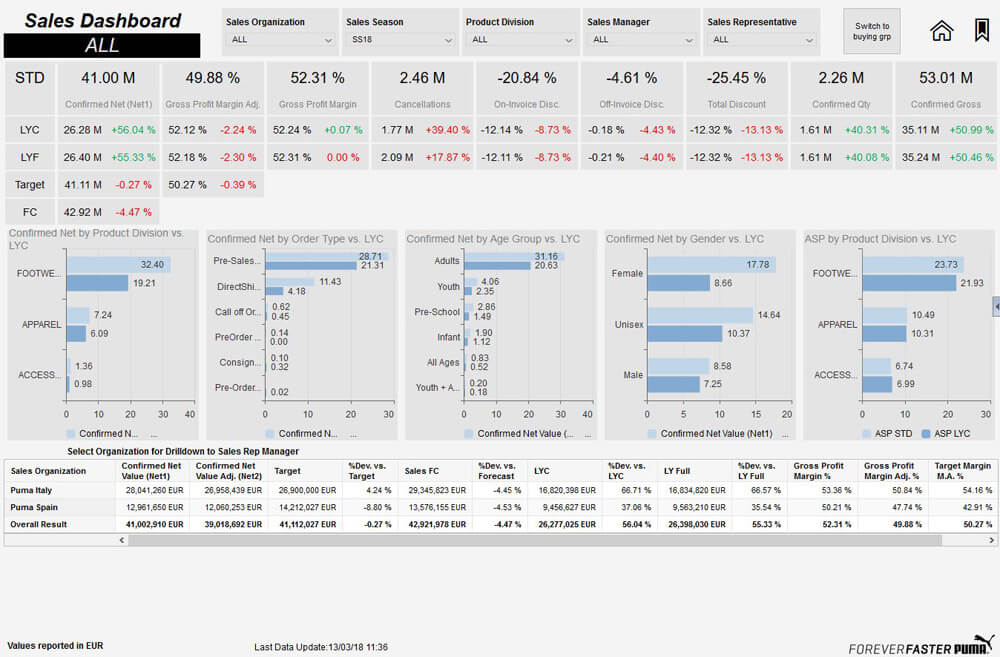Click the Adults 31.16 bar
Screen dimensions: 1000x657
514,256
